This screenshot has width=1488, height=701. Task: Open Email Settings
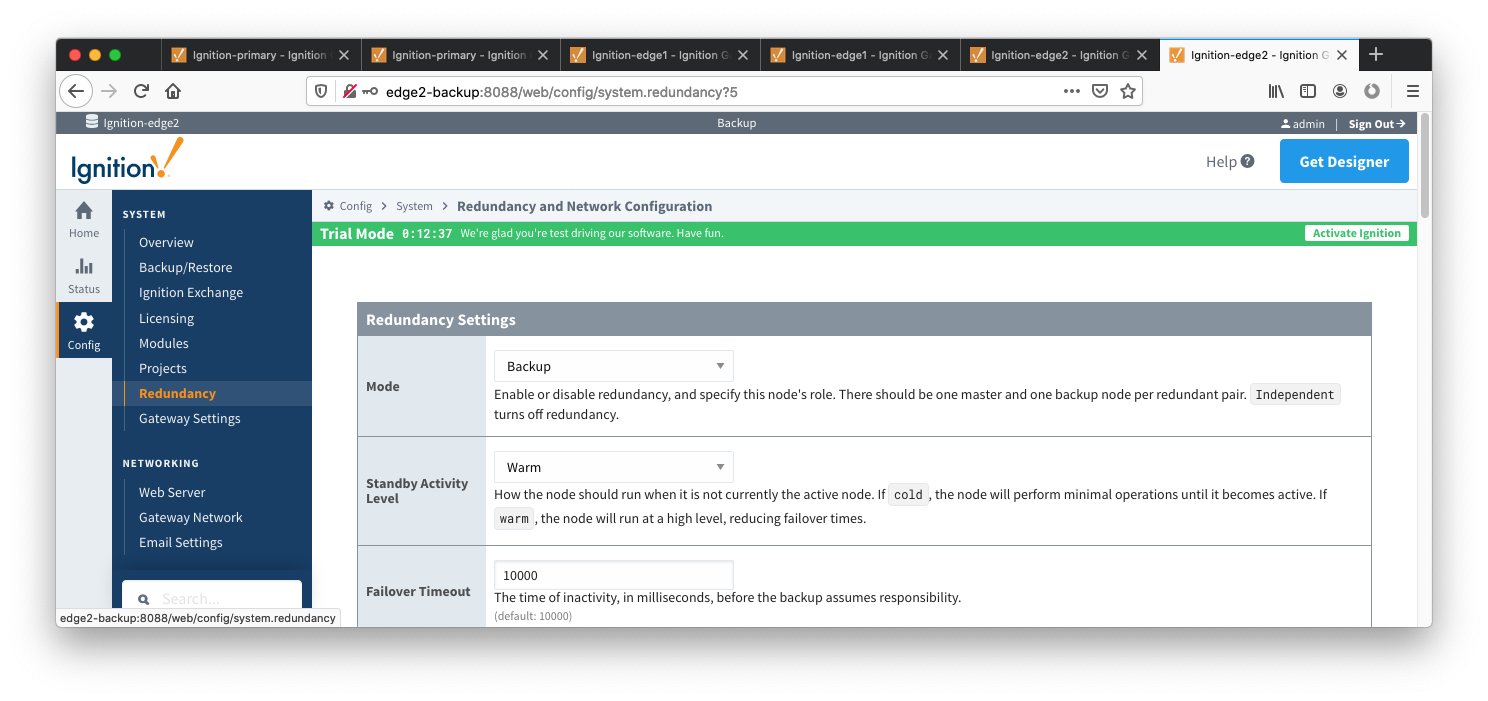[x=181, y=542]
